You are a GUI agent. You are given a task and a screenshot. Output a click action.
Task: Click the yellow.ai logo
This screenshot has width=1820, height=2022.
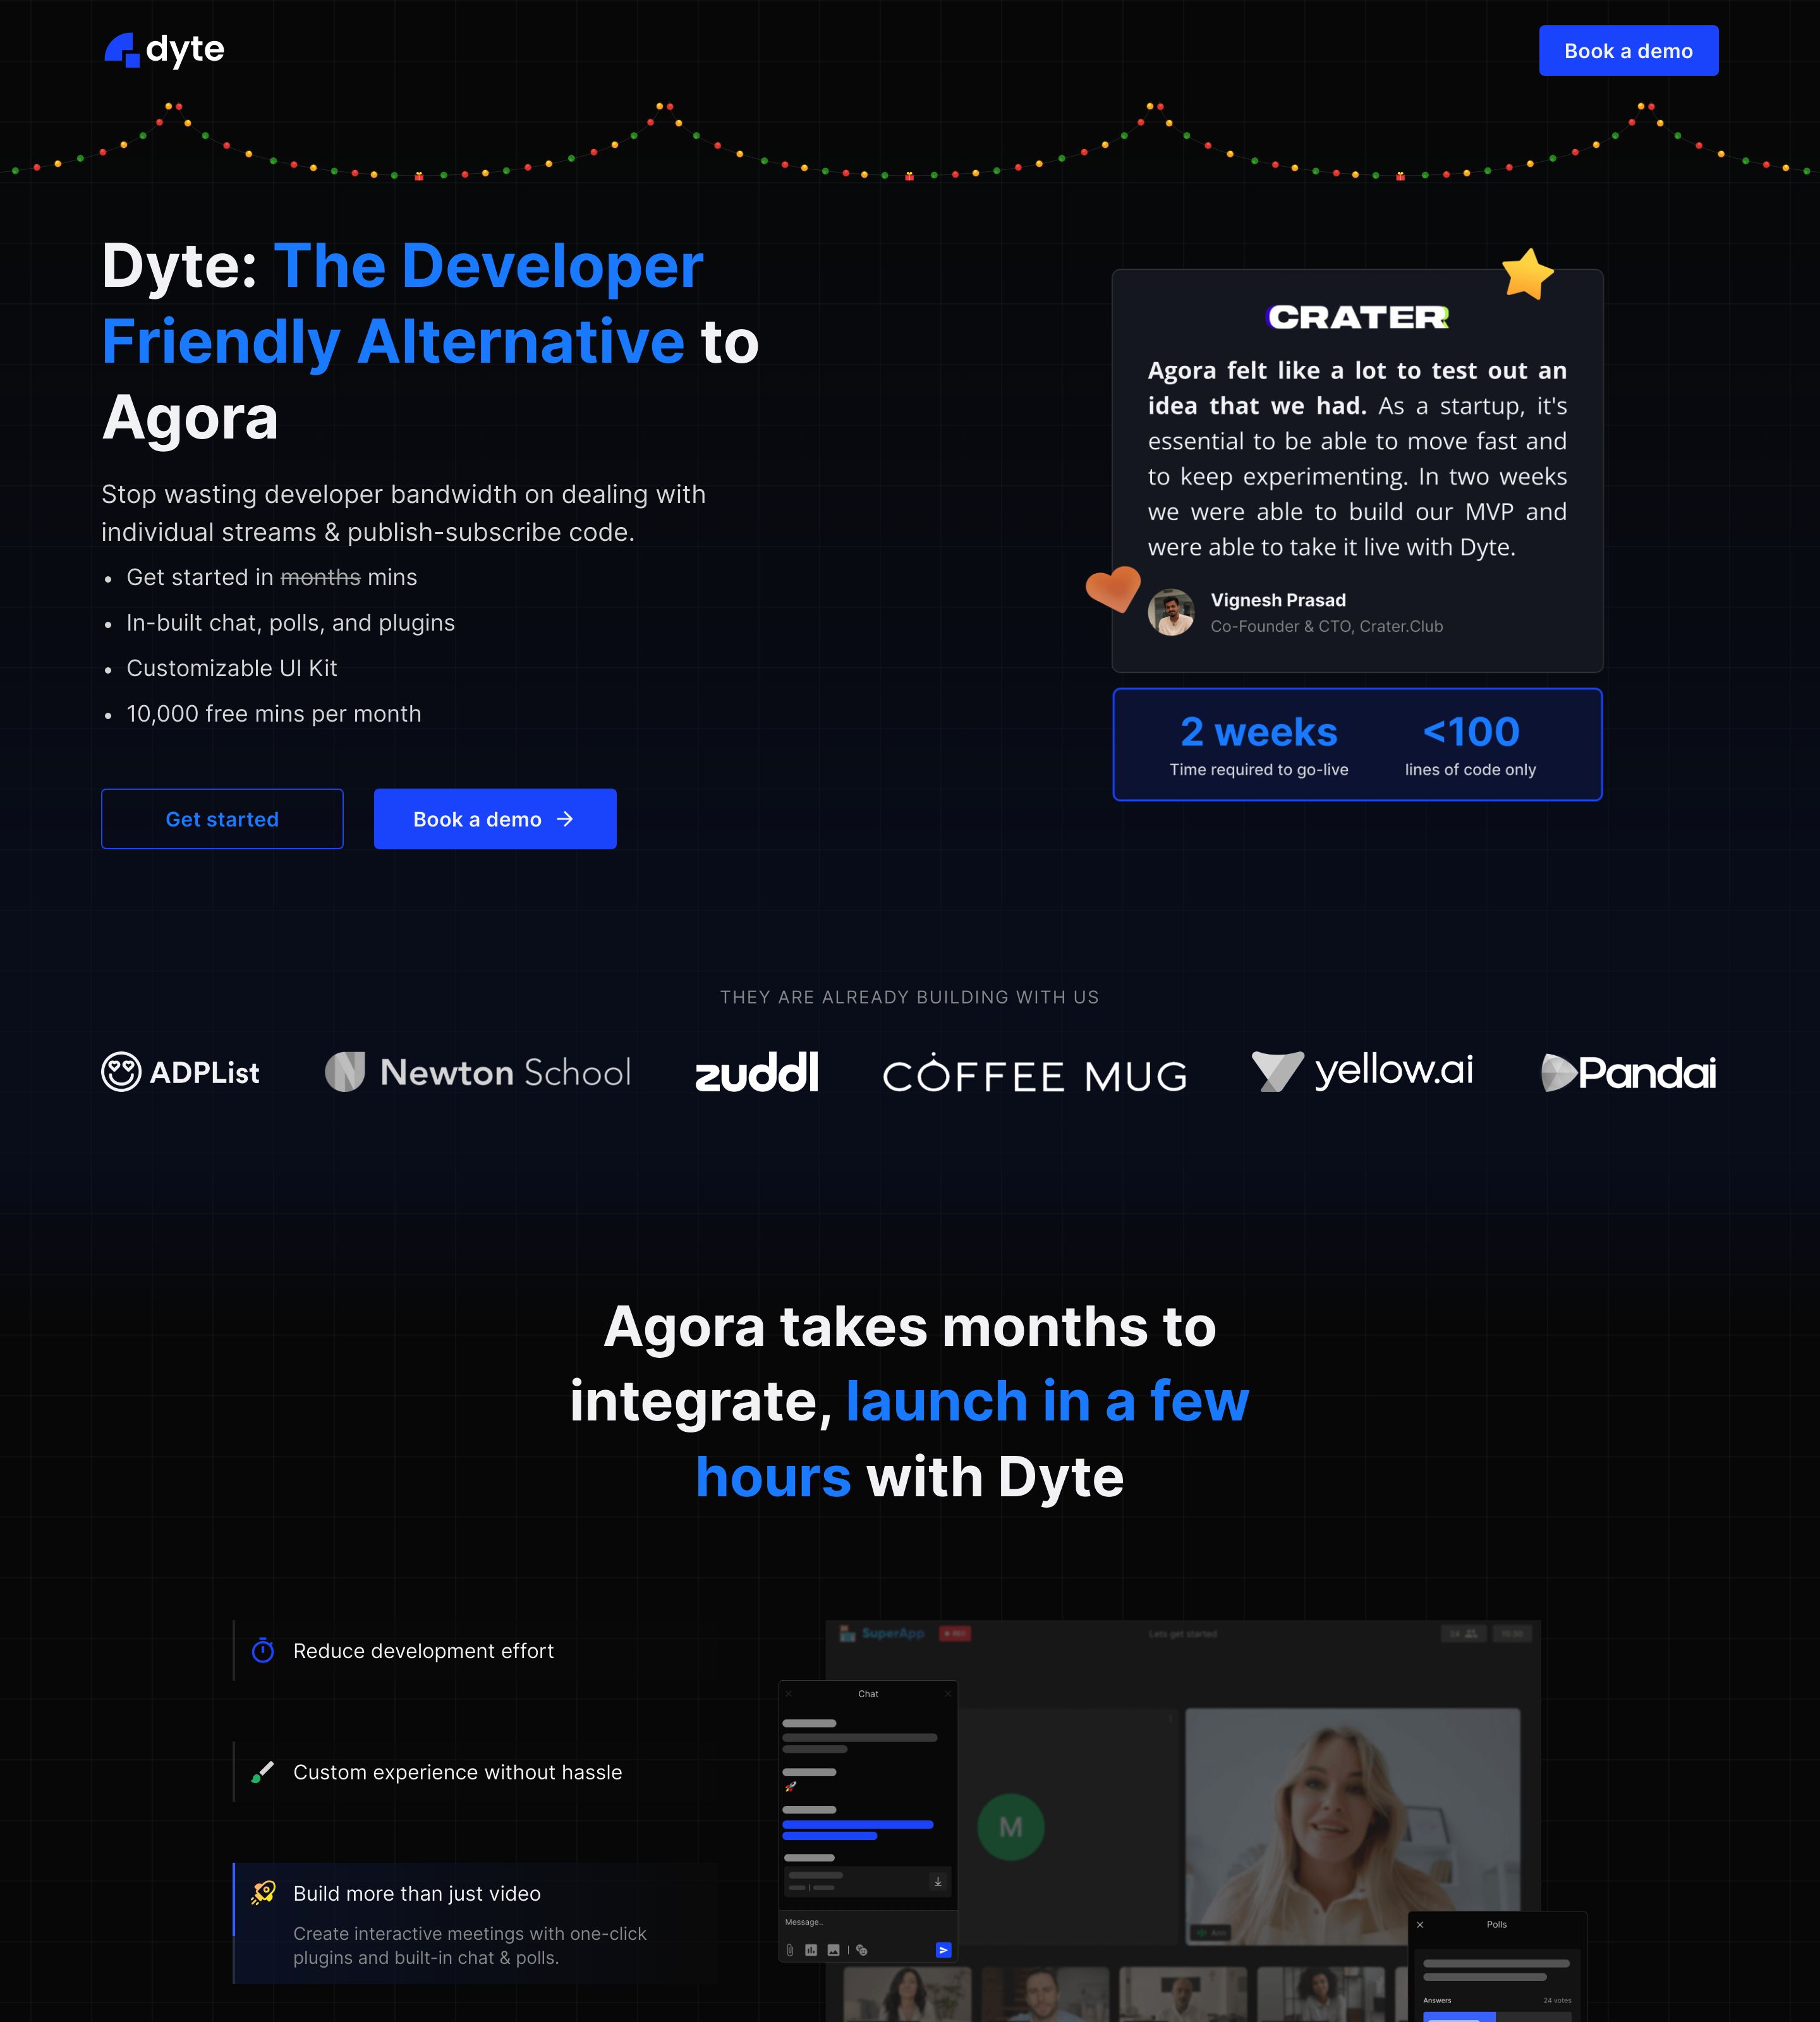(x=1362, y=1071)
